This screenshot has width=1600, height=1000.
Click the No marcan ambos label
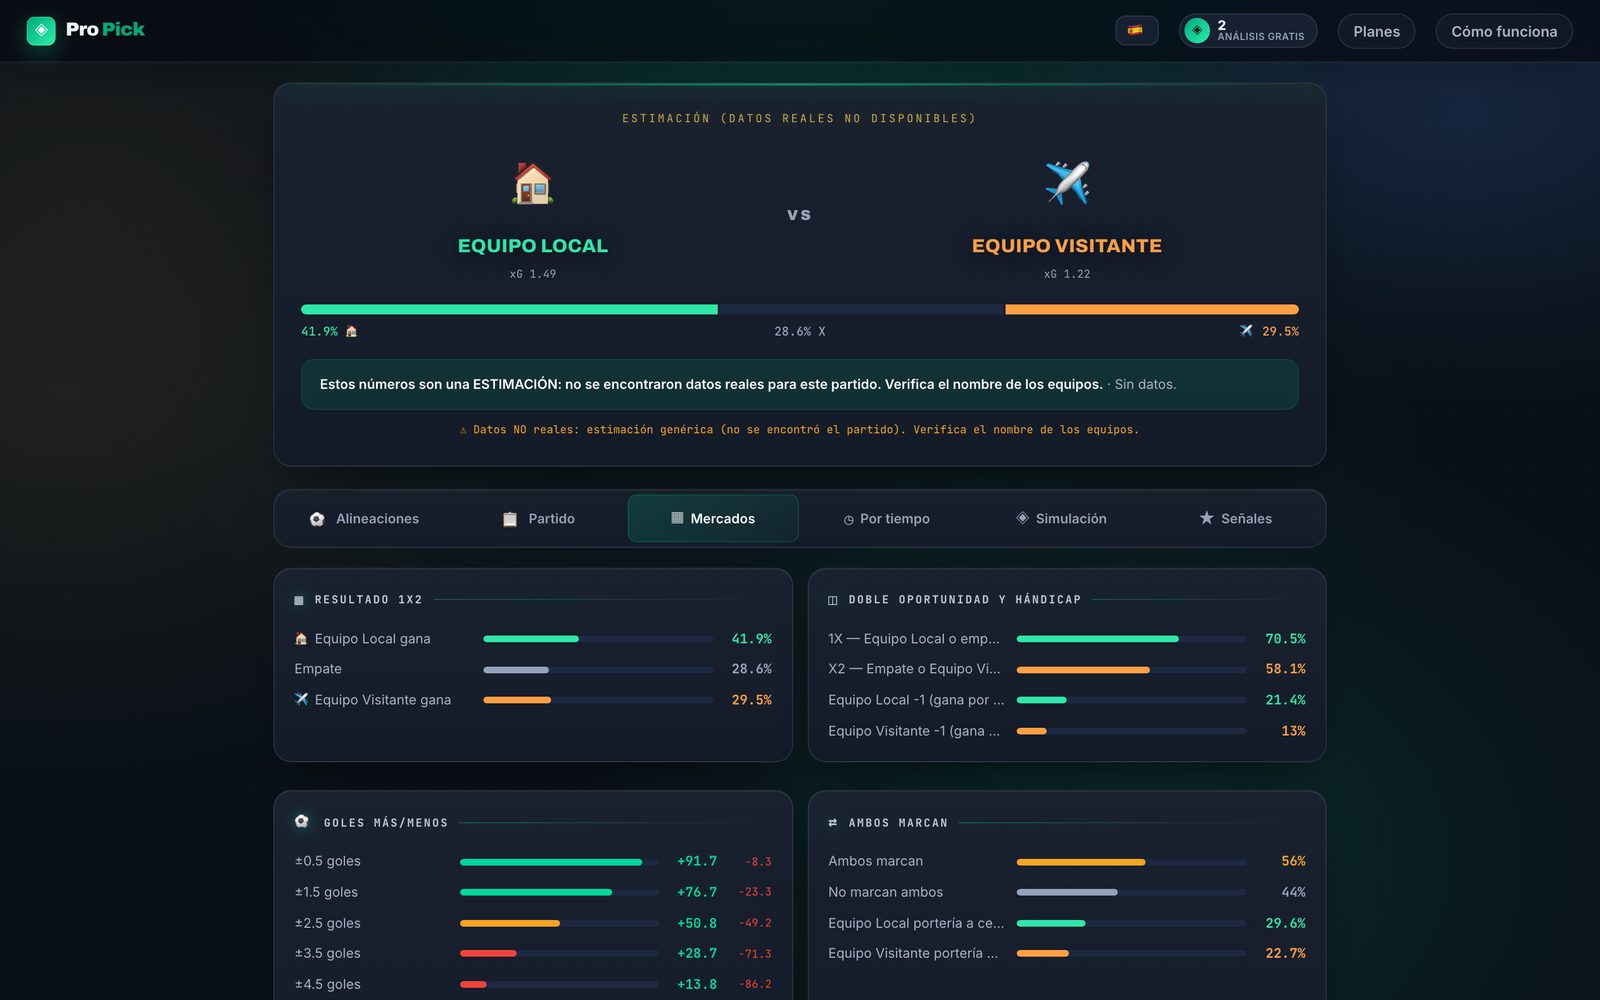click(x=885, y=892)
